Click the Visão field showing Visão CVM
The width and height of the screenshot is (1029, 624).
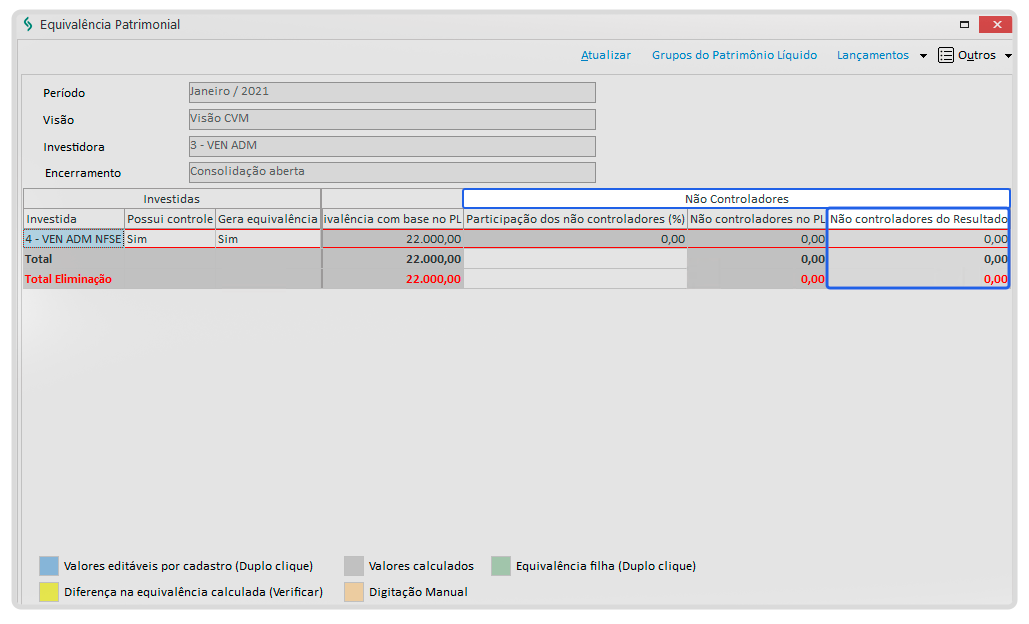tap(391, 119)
